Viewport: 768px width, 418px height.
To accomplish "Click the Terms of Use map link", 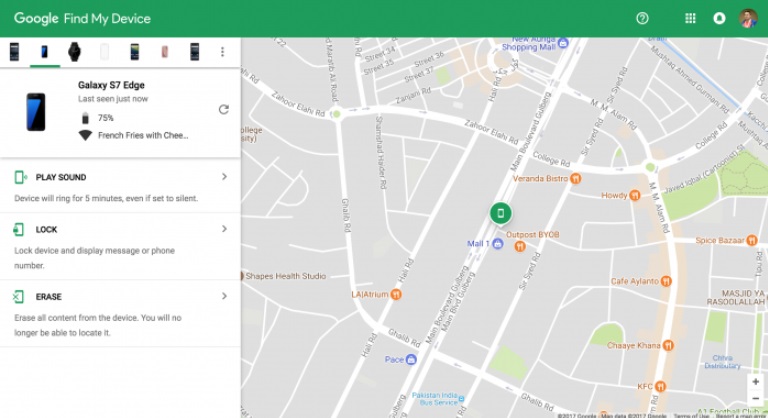I will [691, 416].
